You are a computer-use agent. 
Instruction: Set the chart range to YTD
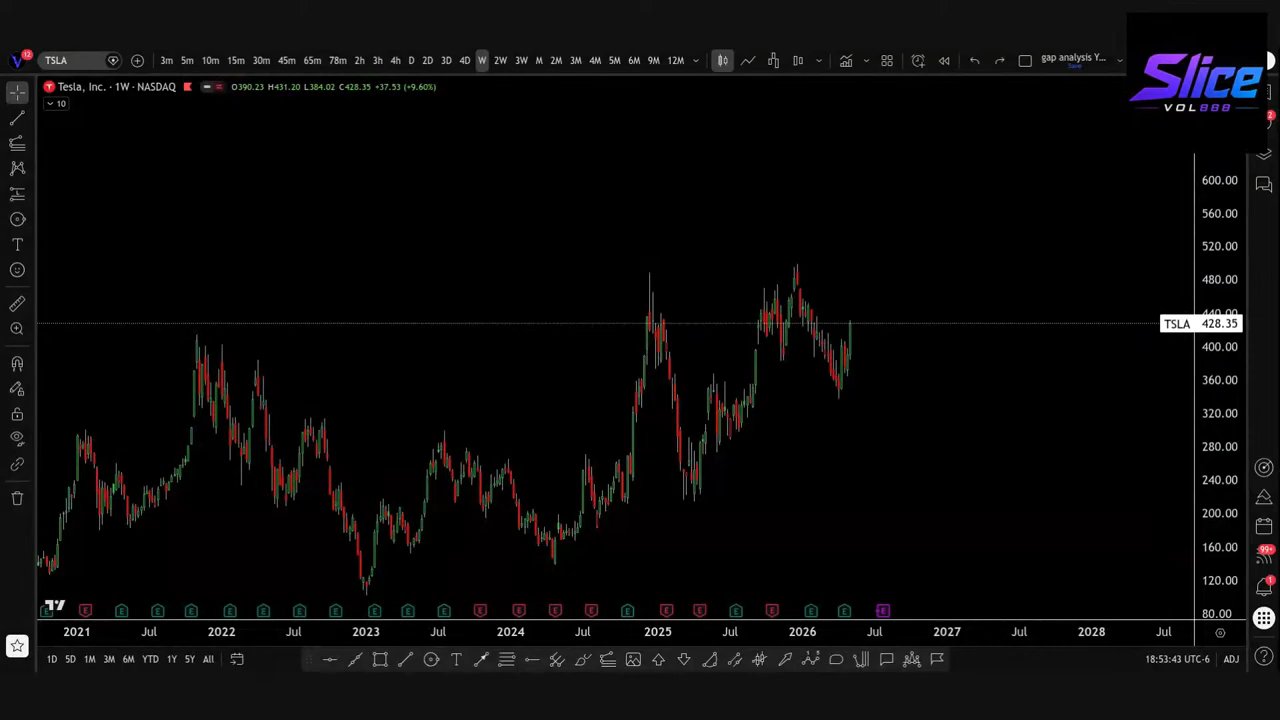click(x=150, y=659)
